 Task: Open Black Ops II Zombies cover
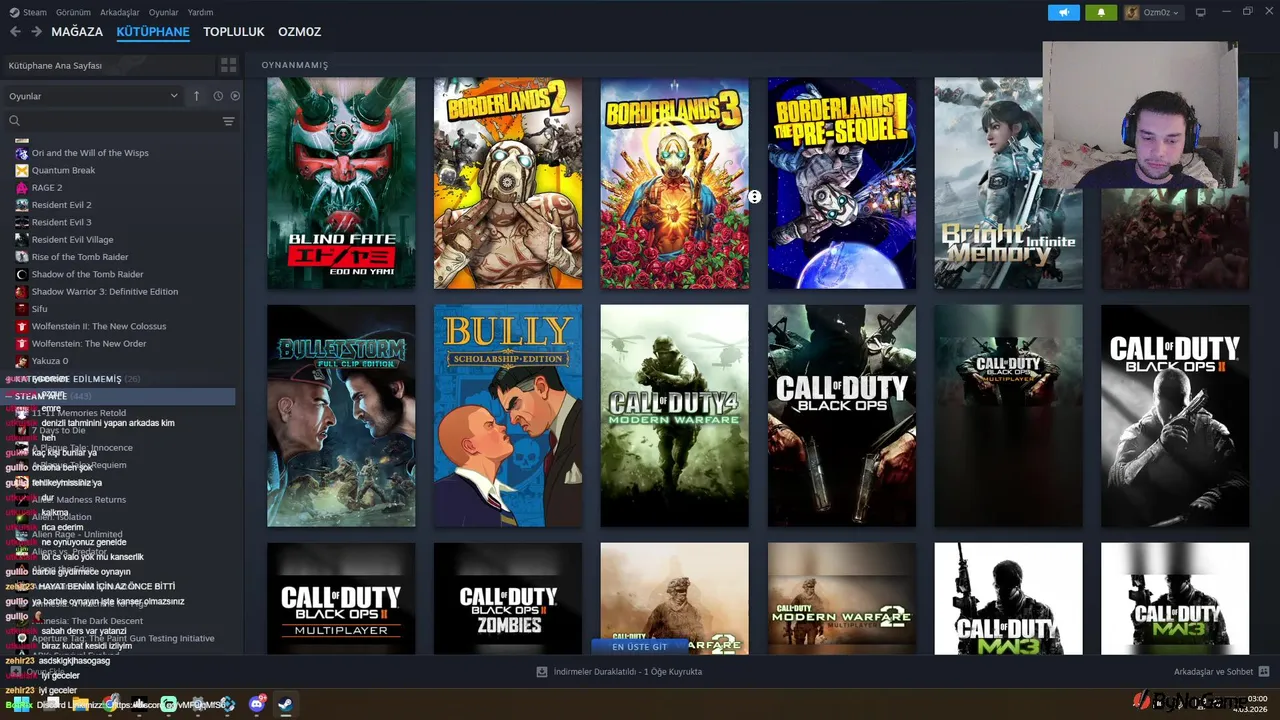point(508,599)
